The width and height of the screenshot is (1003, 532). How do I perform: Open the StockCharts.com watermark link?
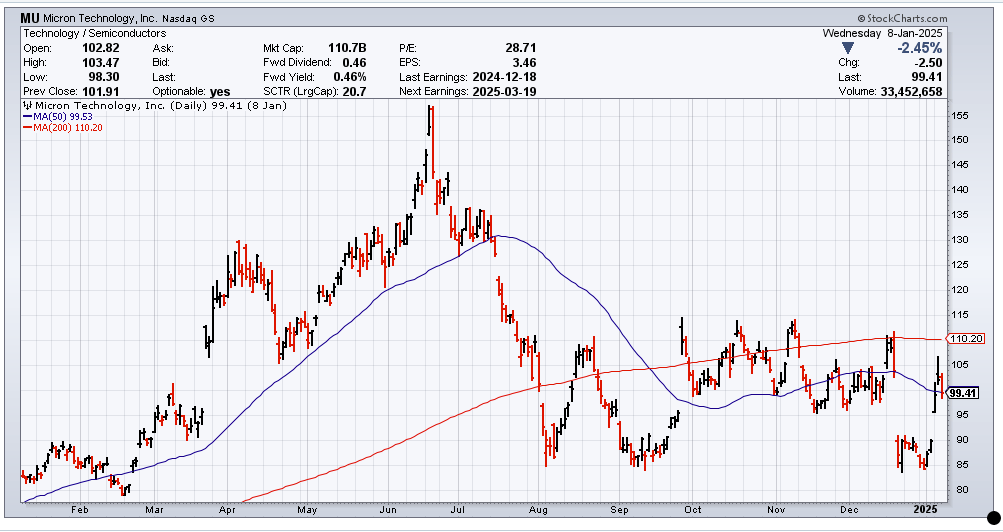[x=907, y=18]
